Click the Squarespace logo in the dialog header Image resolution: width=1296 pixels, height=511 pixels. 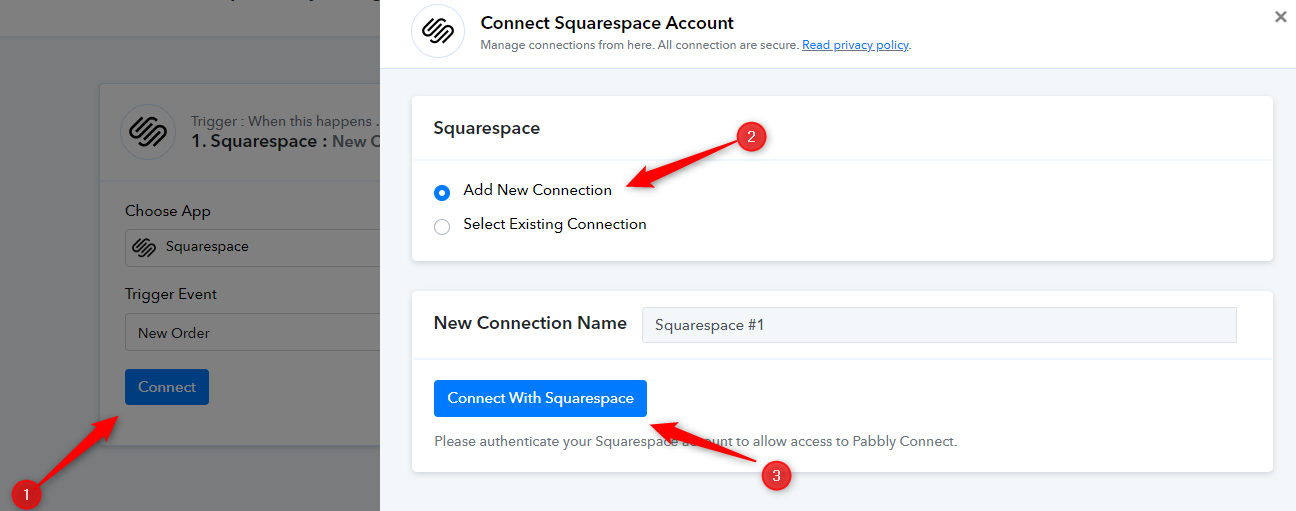pos(438,31)
